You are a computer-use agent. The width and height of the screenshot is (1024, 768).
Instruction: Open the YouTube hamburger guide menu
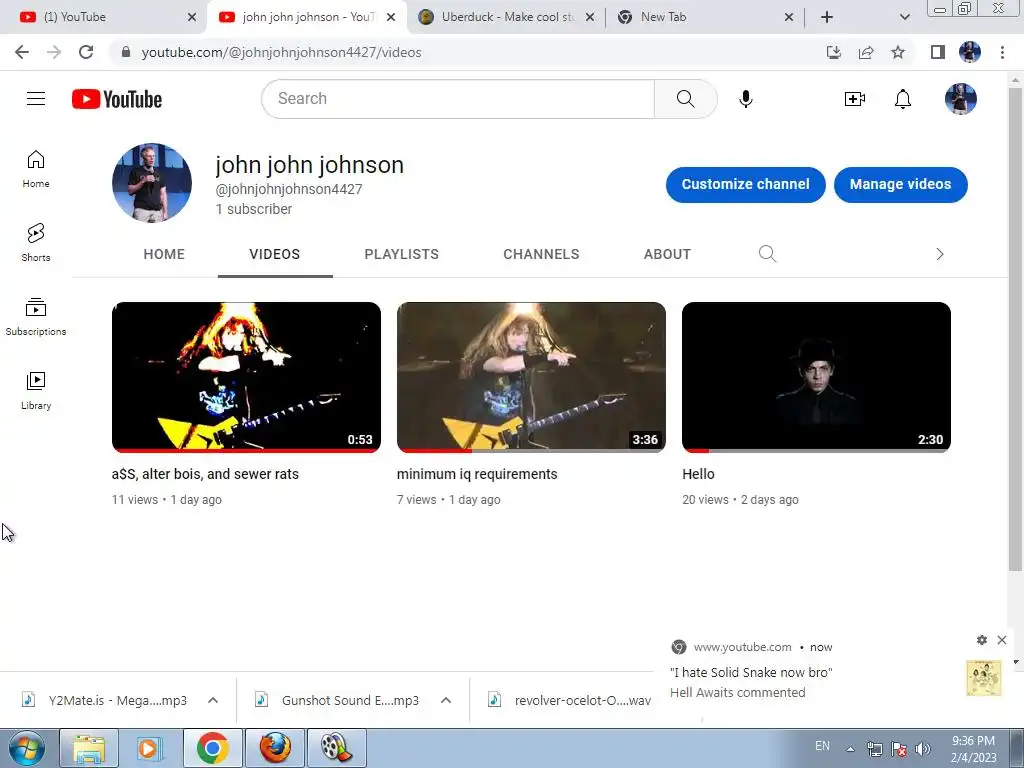[36, 99]
